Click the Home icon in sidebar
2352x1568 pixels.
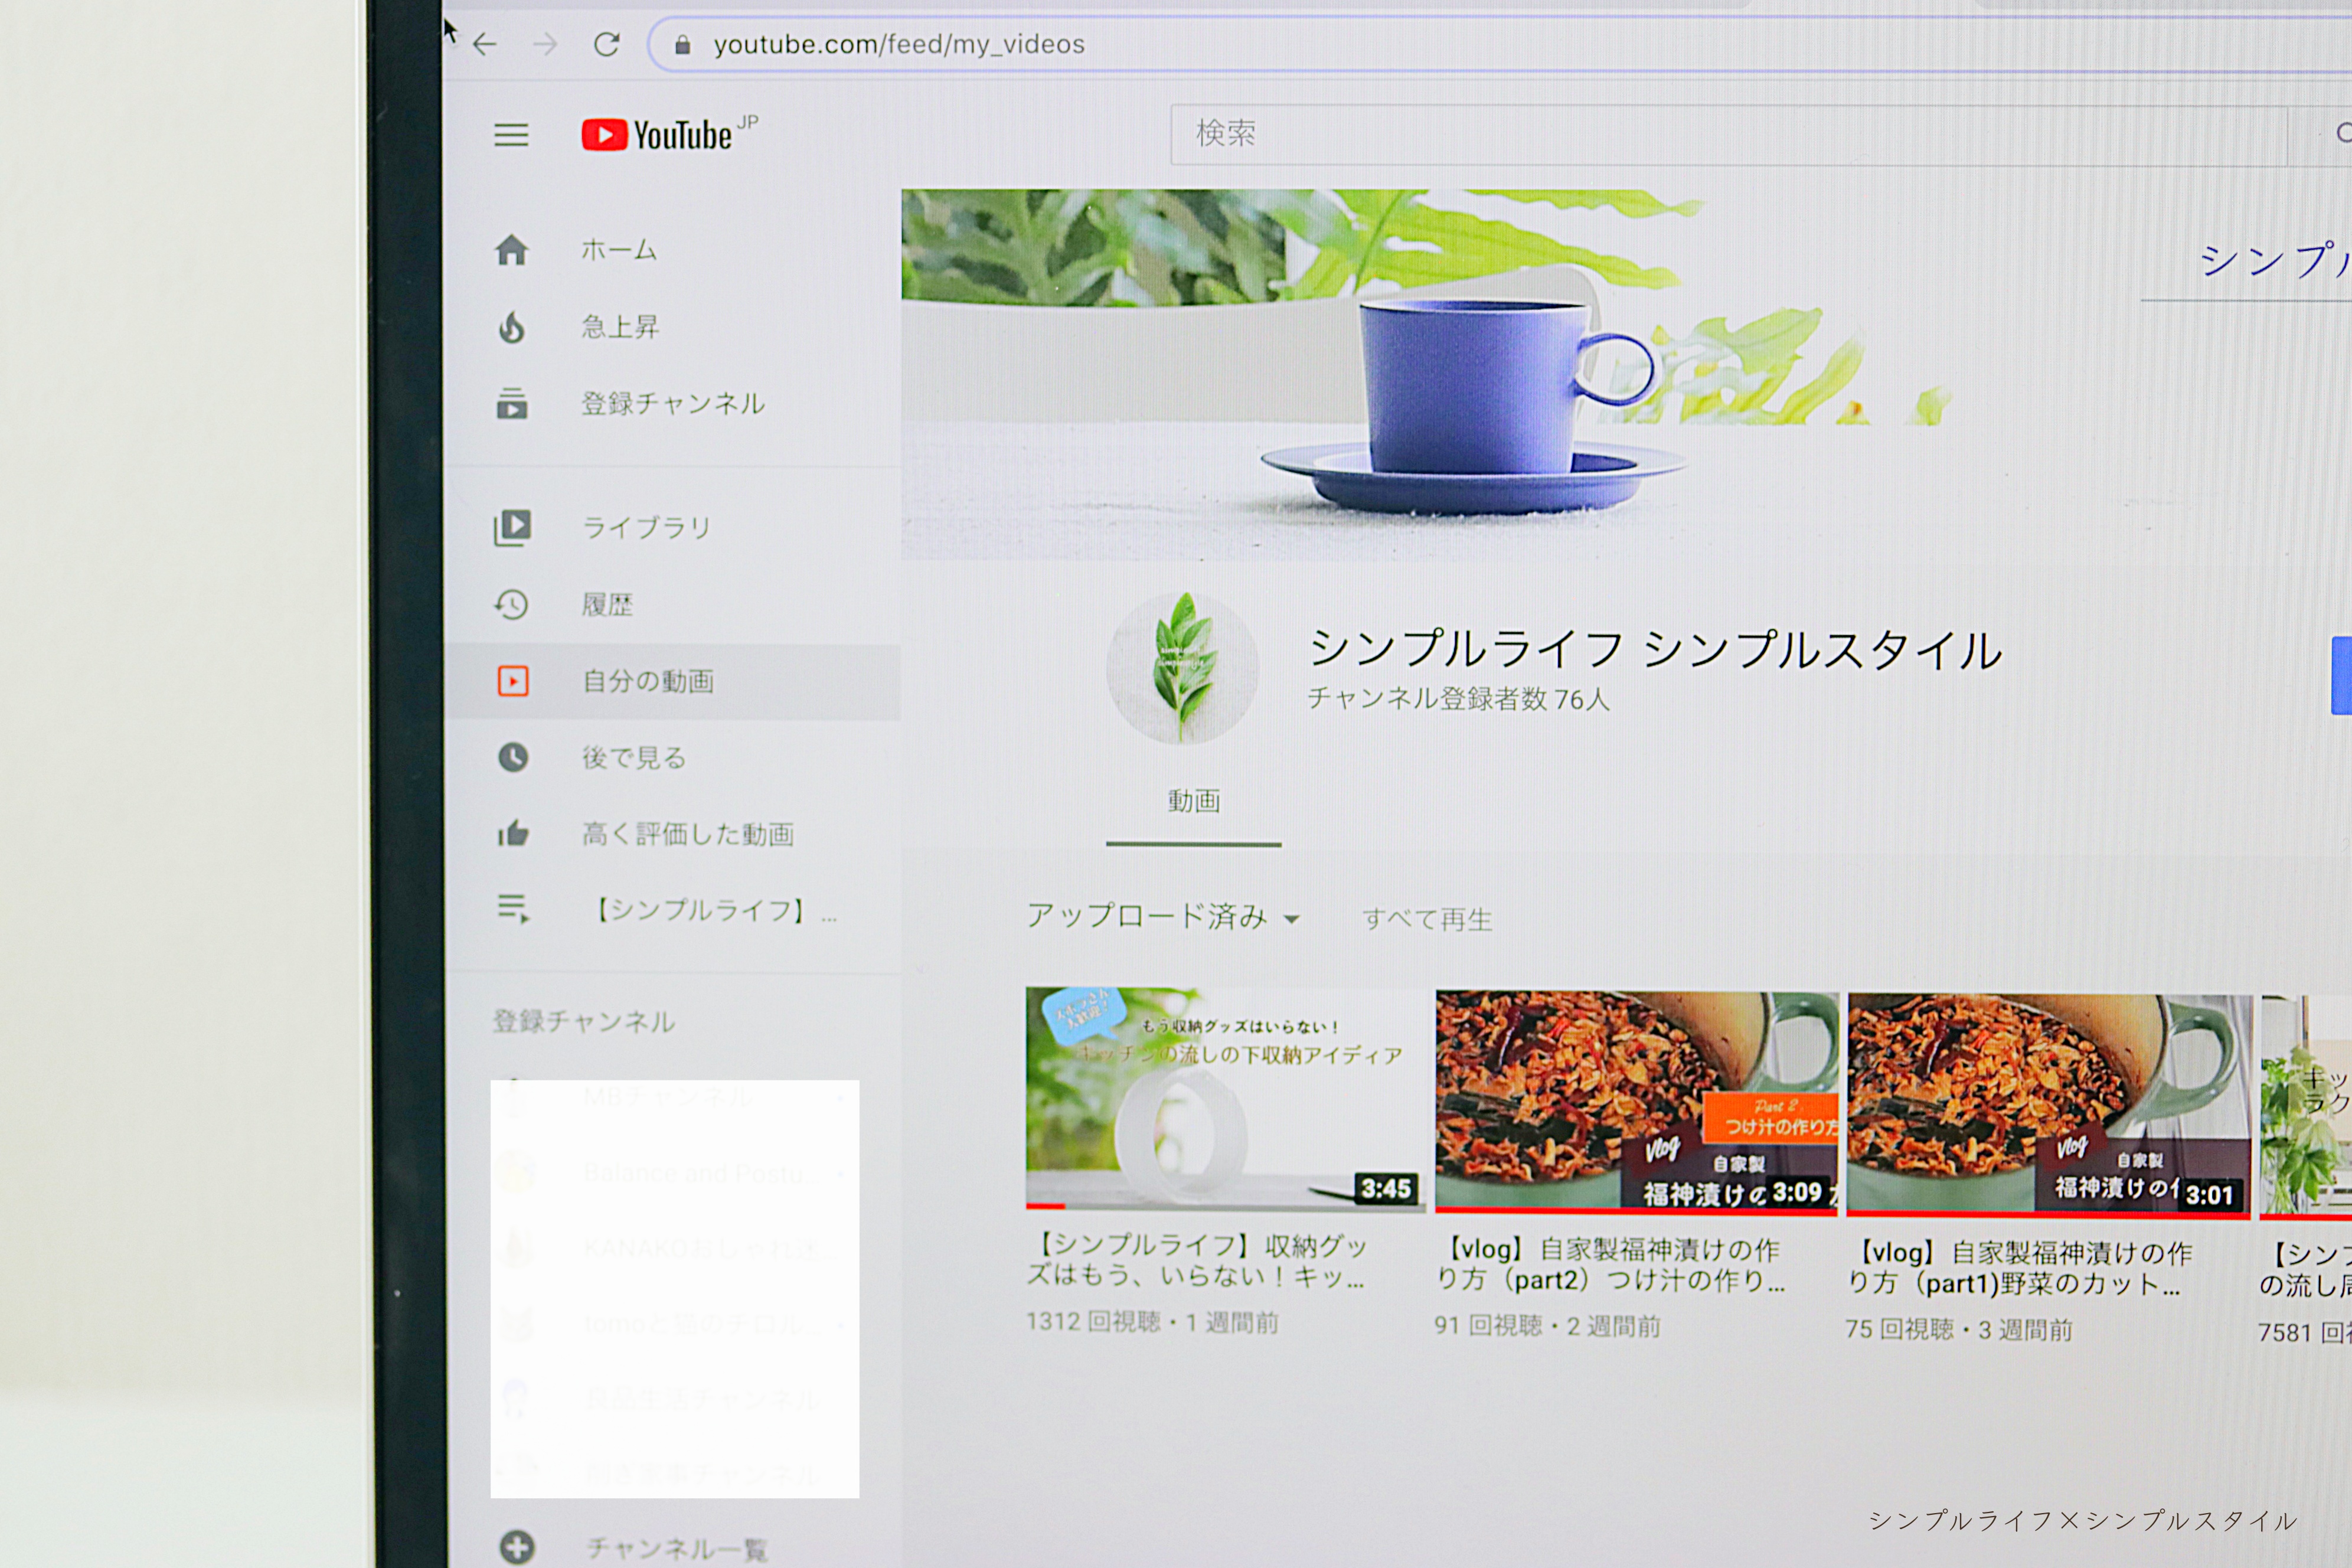click(511, 250)
